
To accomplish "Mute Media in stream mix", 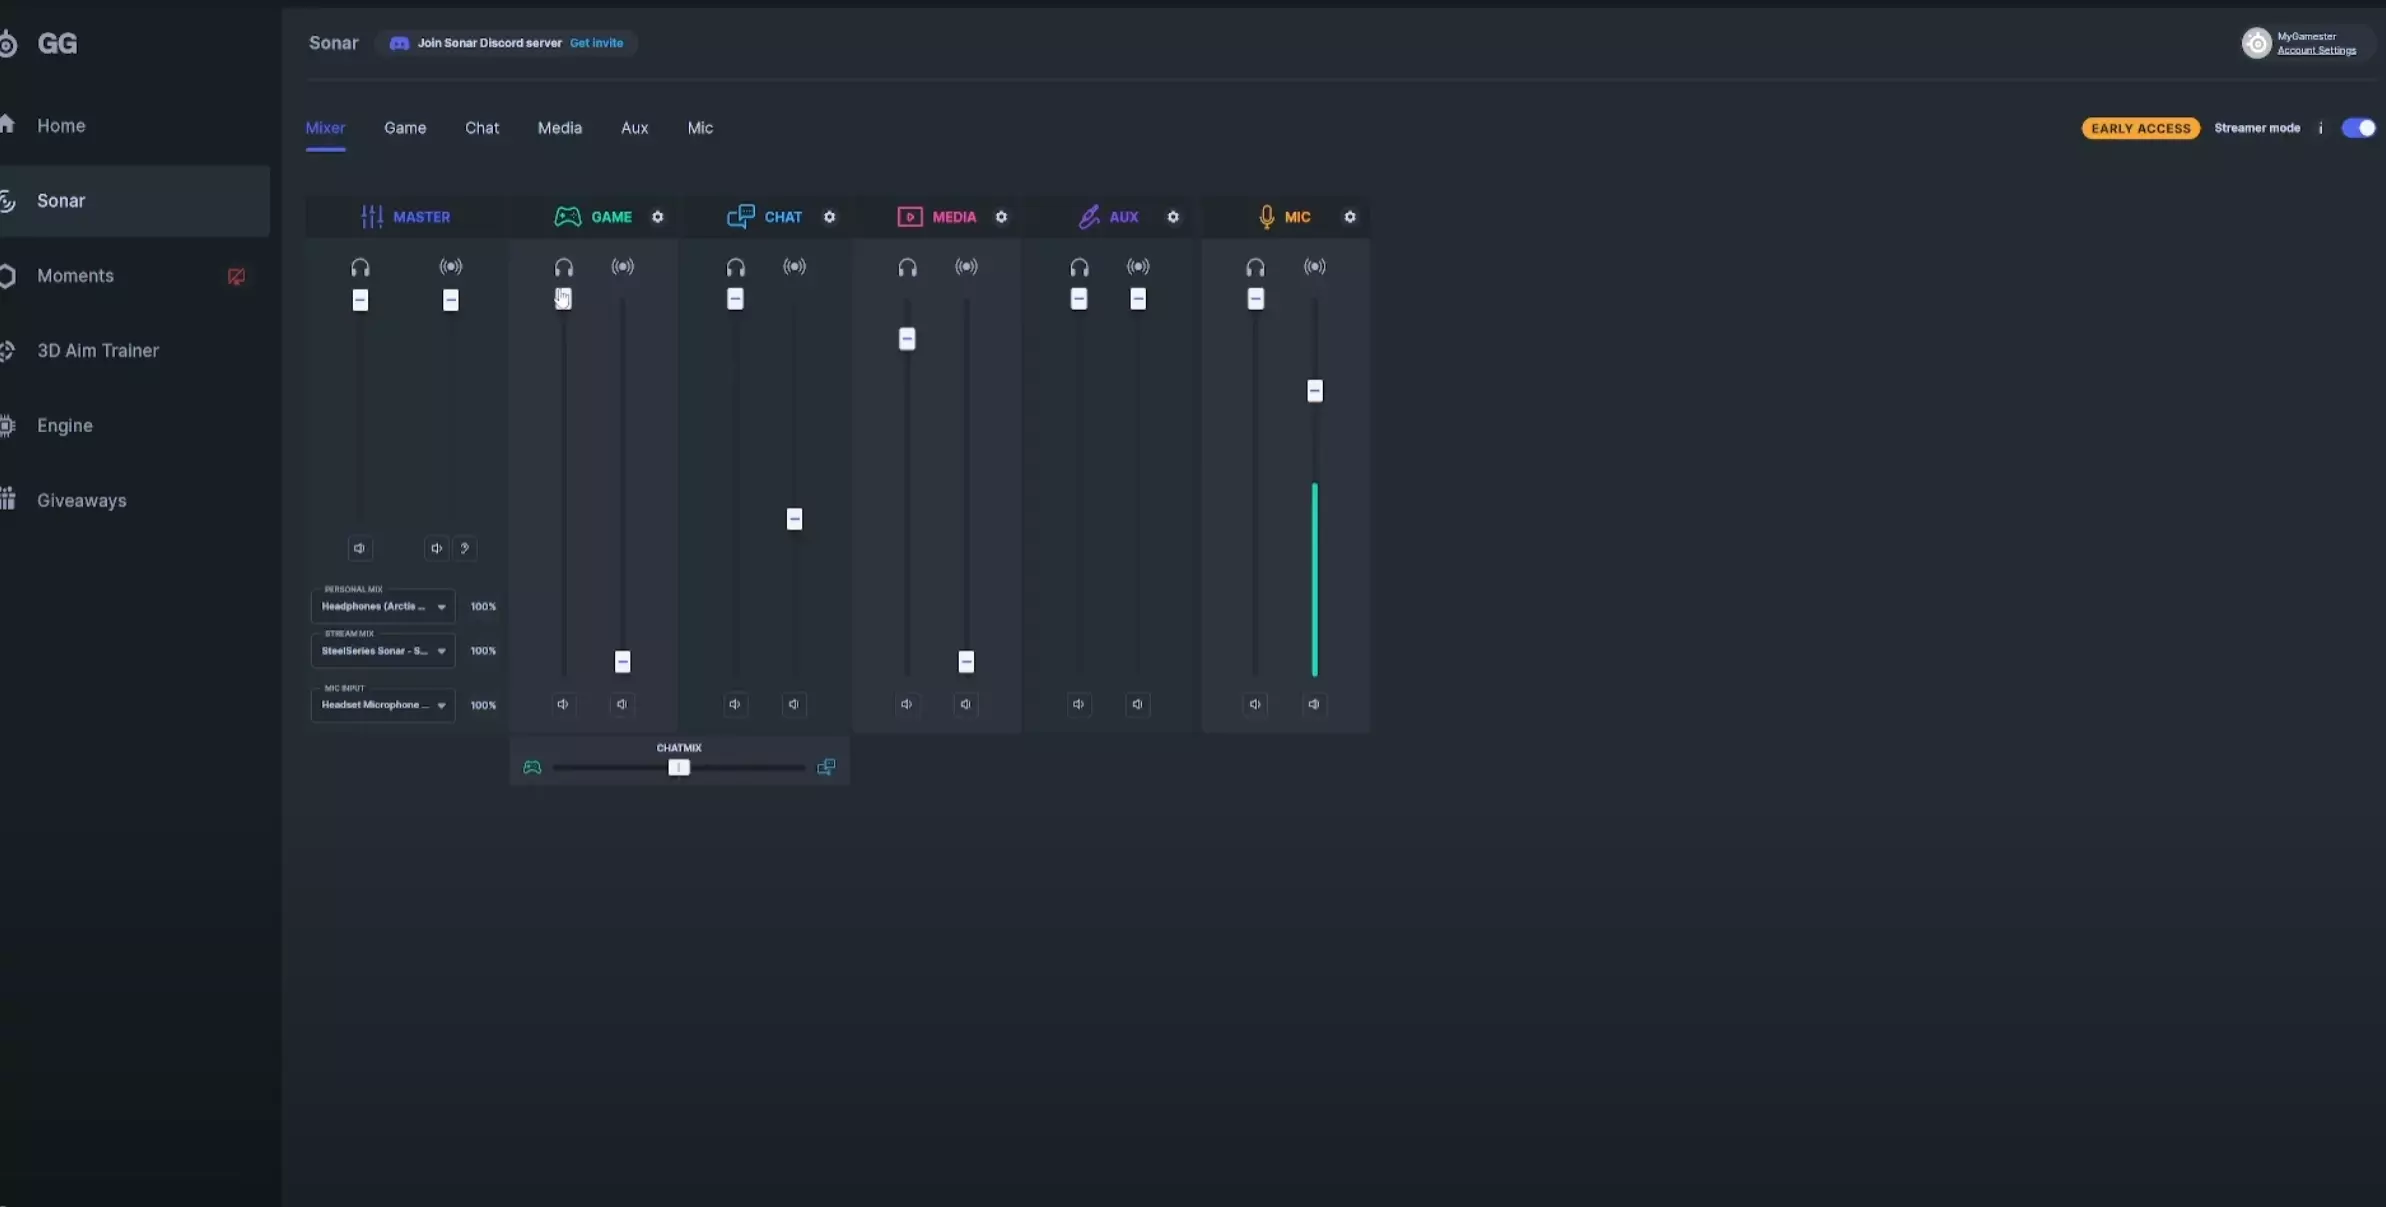I will coord(965,704).
